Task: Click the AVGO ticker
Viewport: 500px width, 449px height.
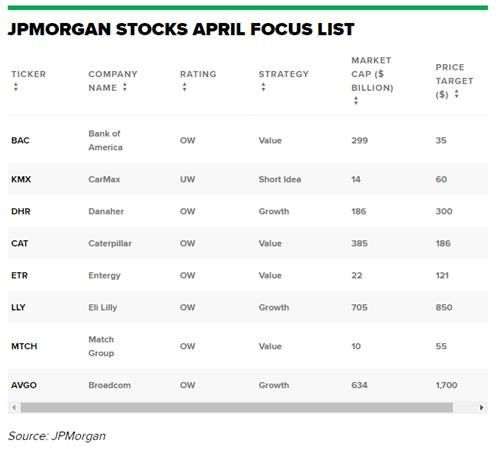Action: (x=24, y=385)
